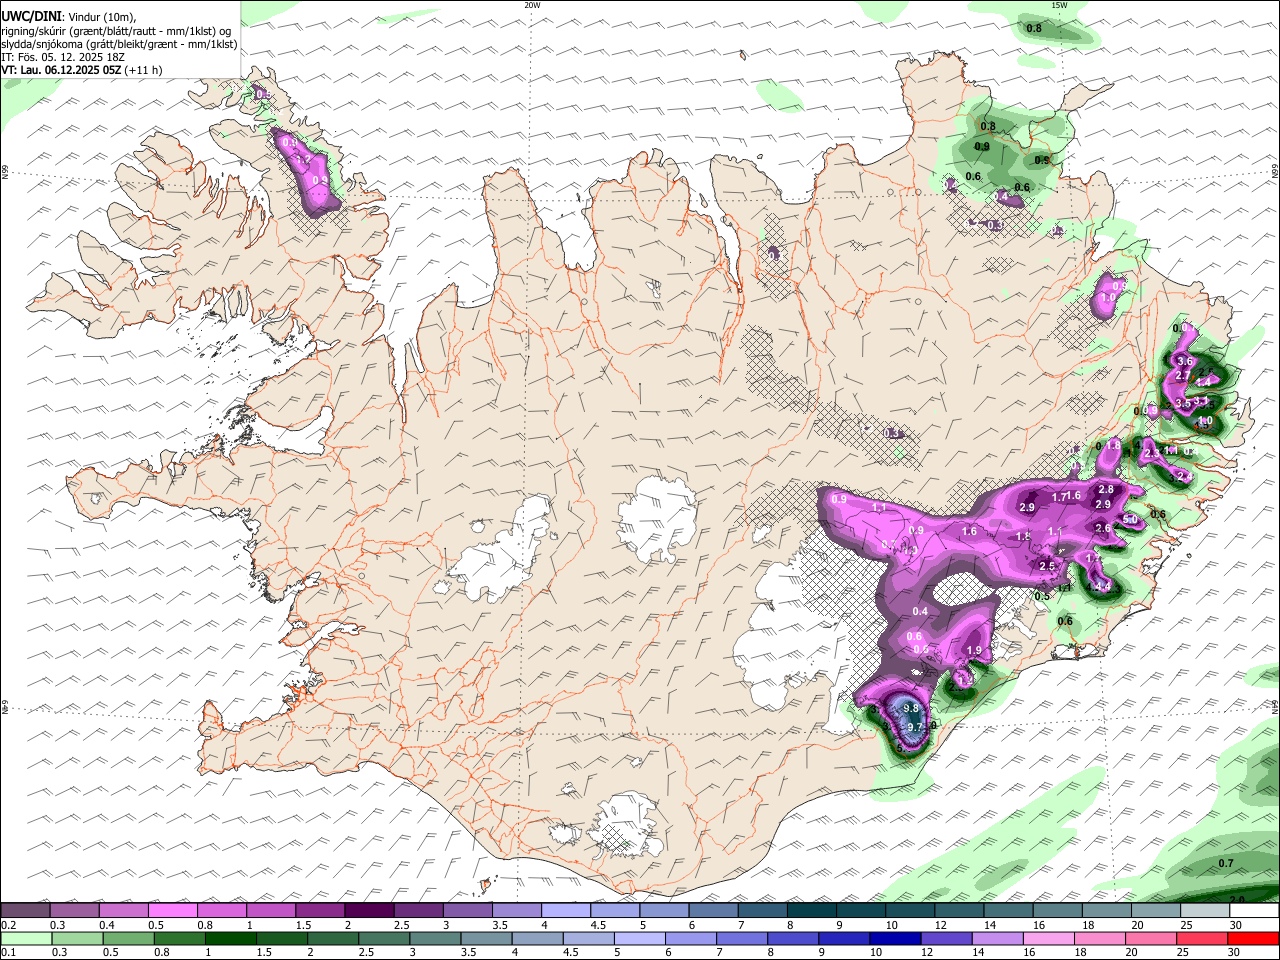The width and height of the screenshot is (1280, 960).
Task: Click the top legend swatch between 0.2 and 0.3
Action: click(25, 911)
